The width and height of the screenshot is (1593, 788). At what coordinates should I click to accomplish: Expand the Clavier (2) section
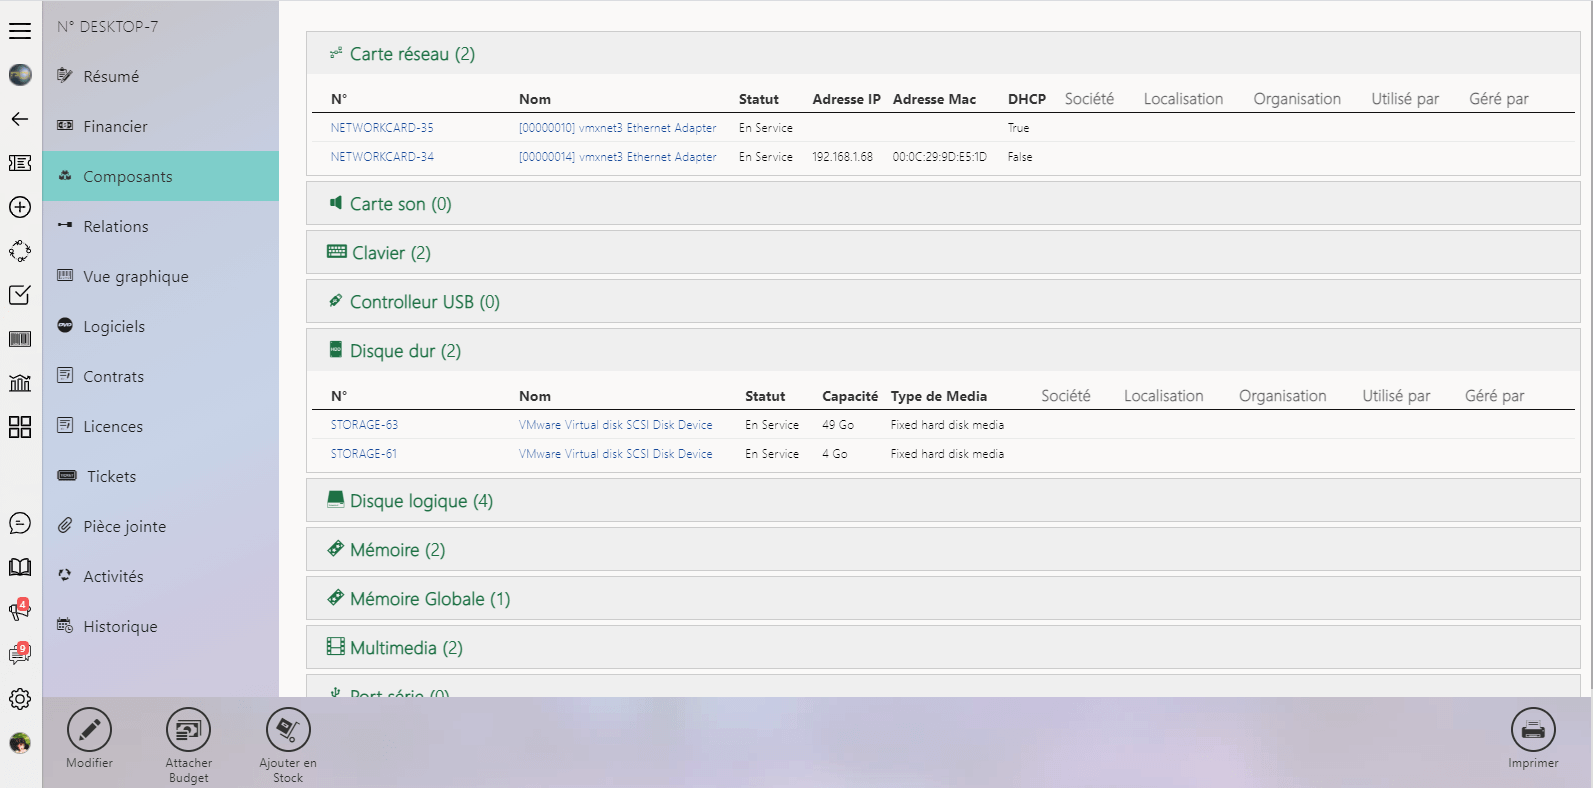tap(391, 253)
